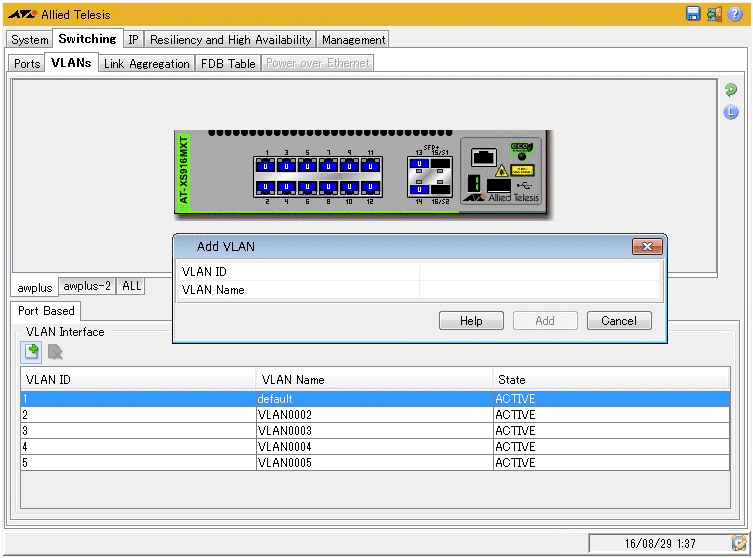
Task: Select SFP+ port 13 on the switch
Action: point(420,165)
